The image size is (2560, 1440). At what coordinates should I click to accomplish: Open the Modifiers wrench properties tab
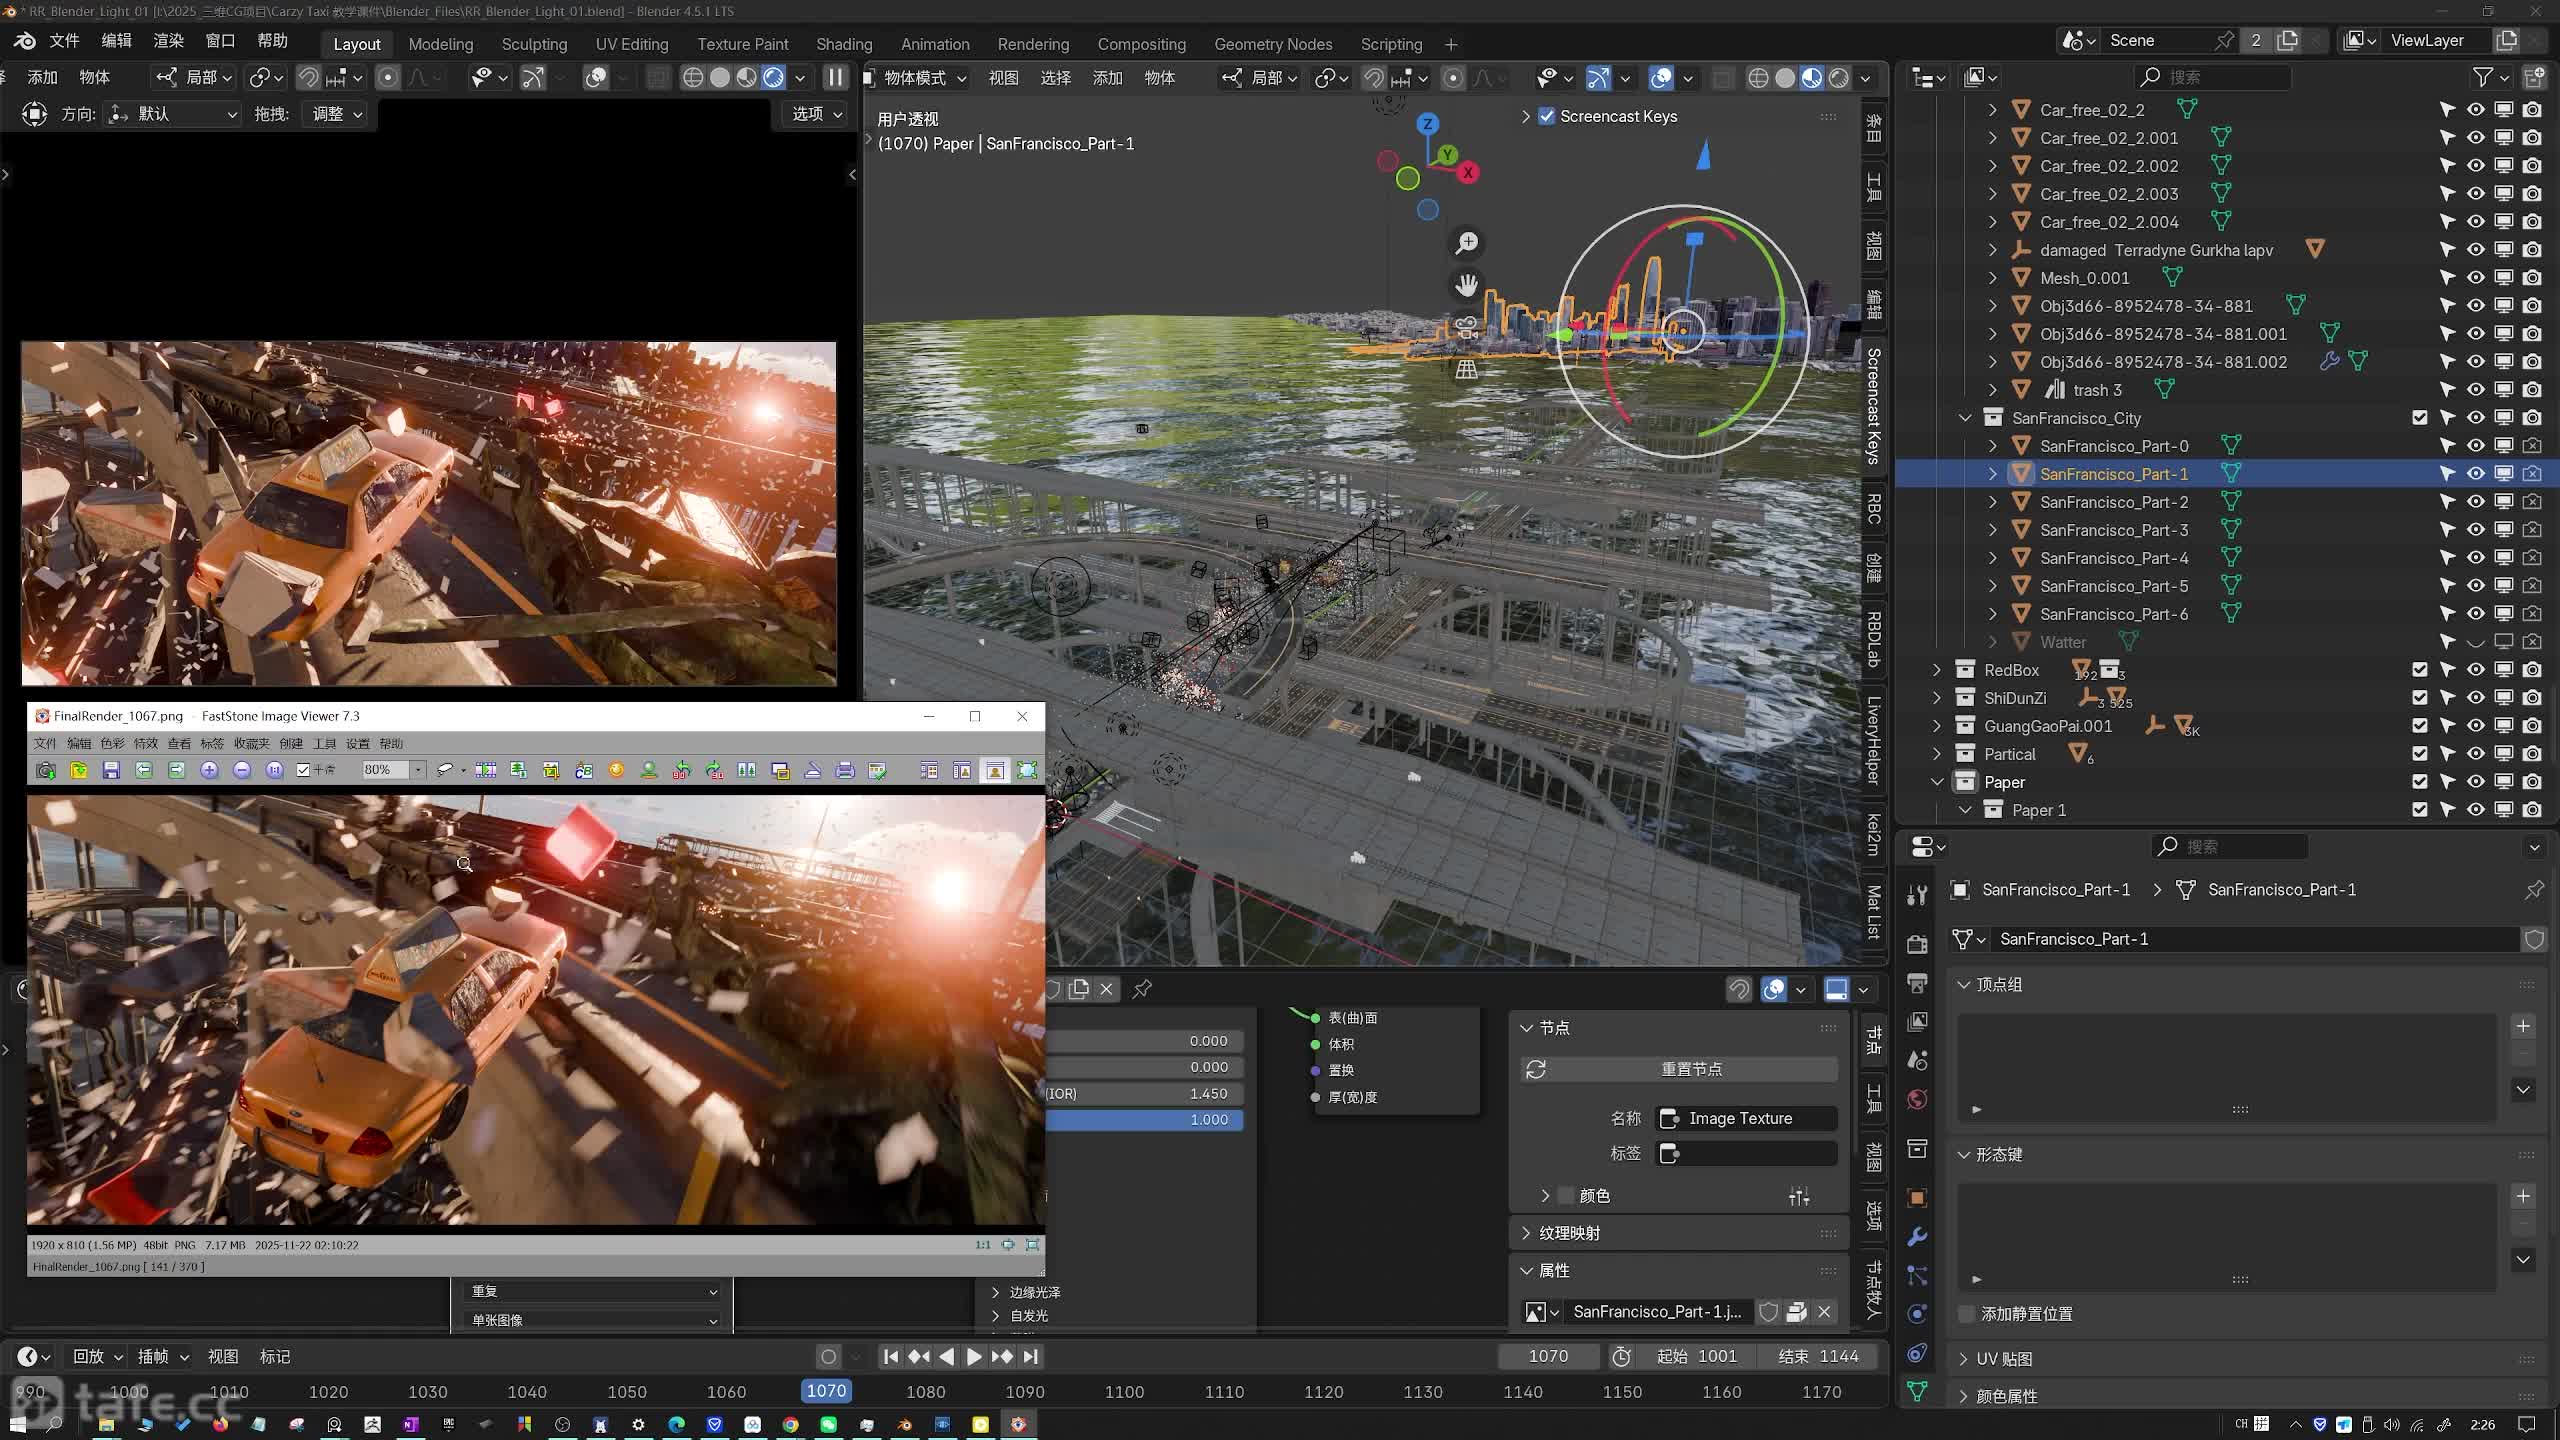[x=1917, y=1237]
